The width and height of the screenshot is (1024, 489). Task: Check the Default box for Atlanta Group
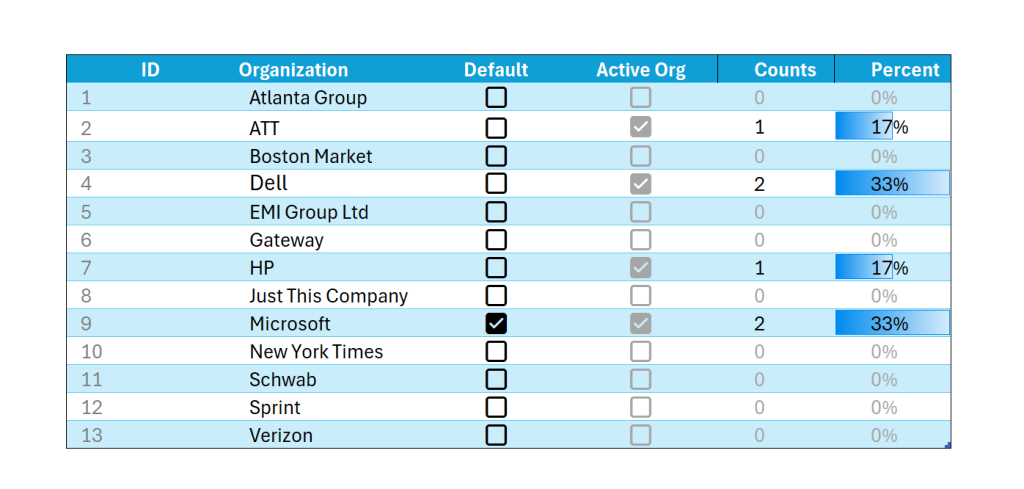496,98
